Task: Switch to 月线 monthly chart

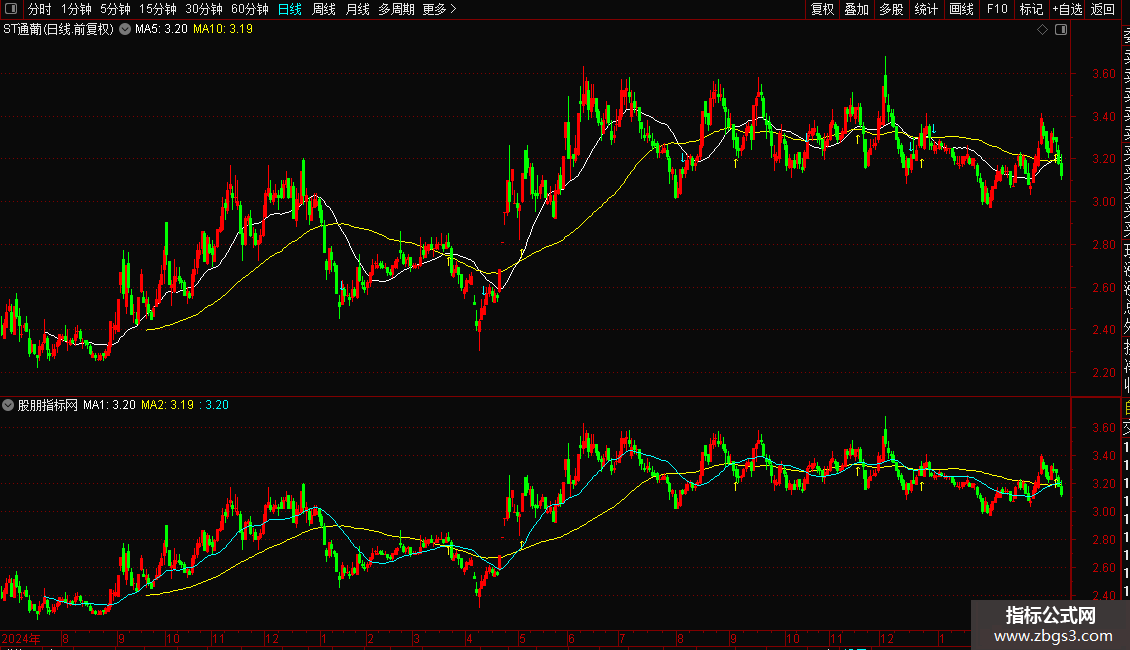Action: [x=357, y=9]
